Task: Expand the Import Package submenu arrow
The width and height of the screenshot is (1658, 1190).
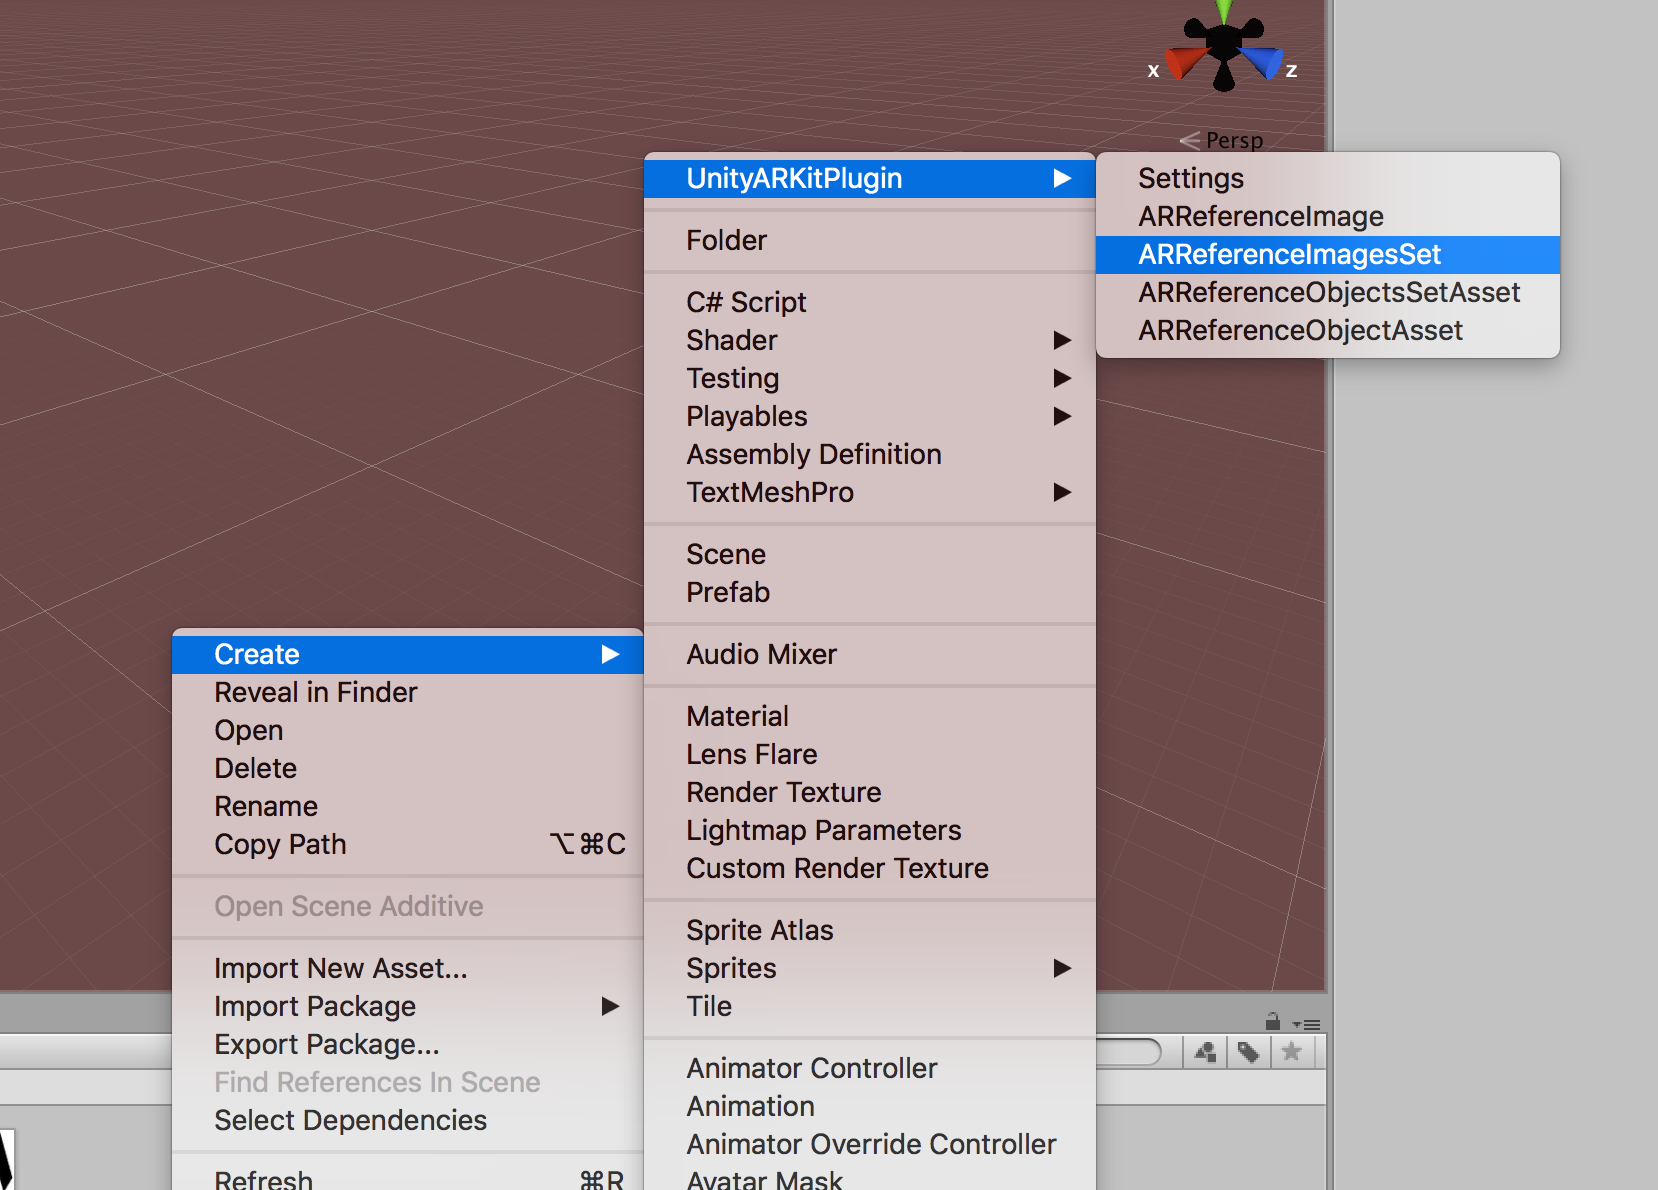Action: tap(610, 1006)
